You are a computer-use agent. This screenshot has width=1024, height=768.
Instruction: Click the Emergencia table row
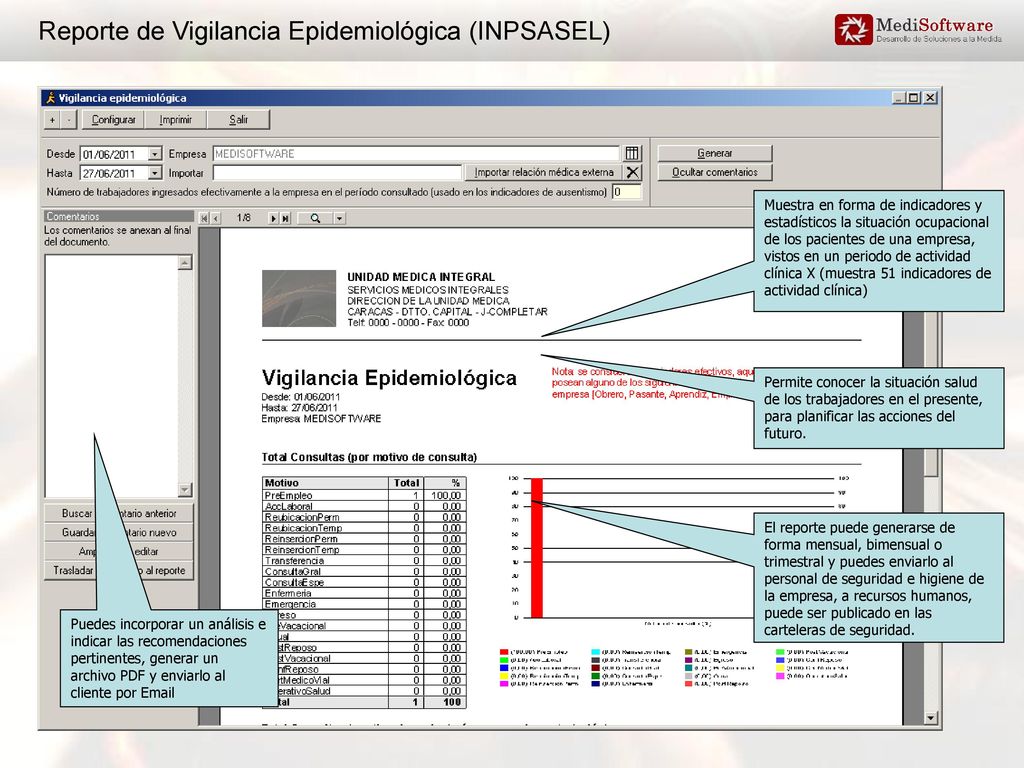364,604
